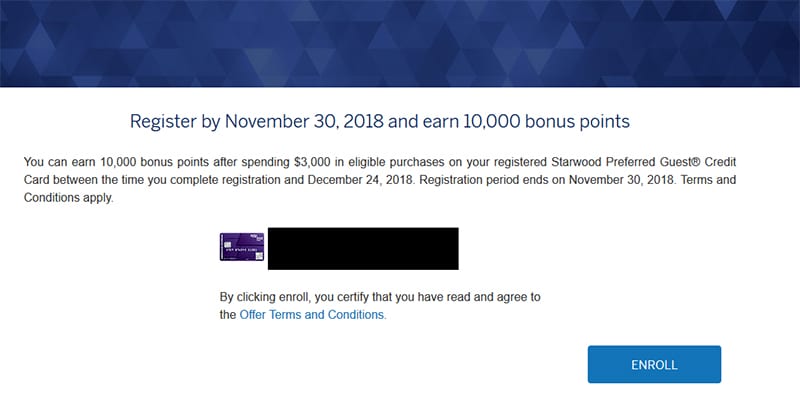Click the registered trademark ® symbol
The width and height of the screenshot is (800, 410).
coord(696,162)
